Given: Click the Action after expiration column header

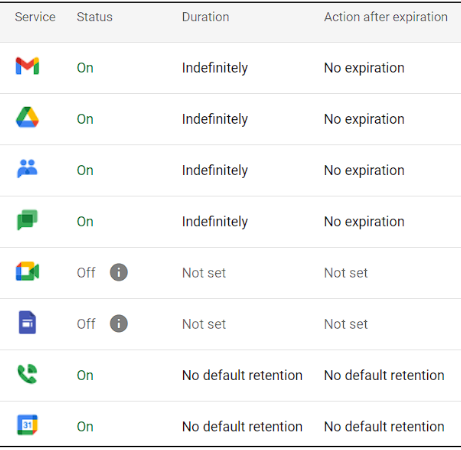Looking at the screenshot, I should tap(386, 17).
